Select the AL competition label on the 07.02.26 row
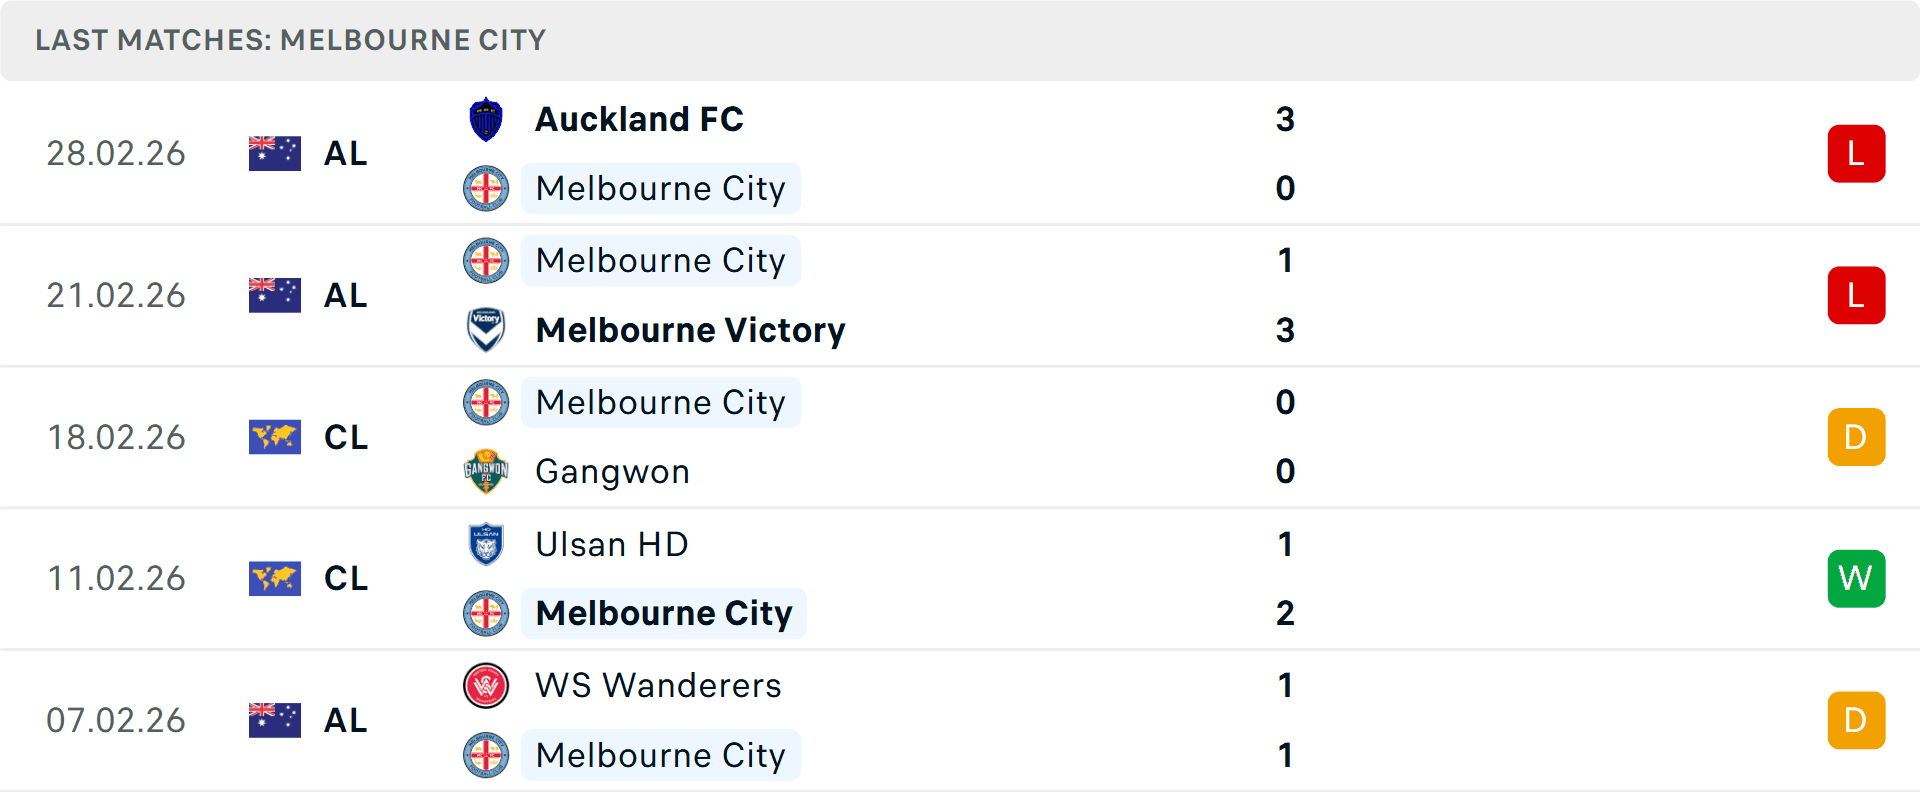 click(345, 720)
